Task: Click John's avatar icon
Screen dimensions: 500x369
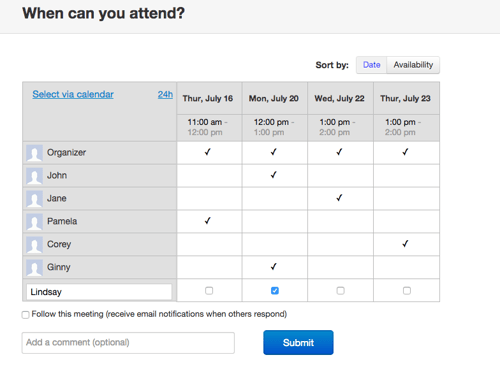Action: [x=34, y=176]
